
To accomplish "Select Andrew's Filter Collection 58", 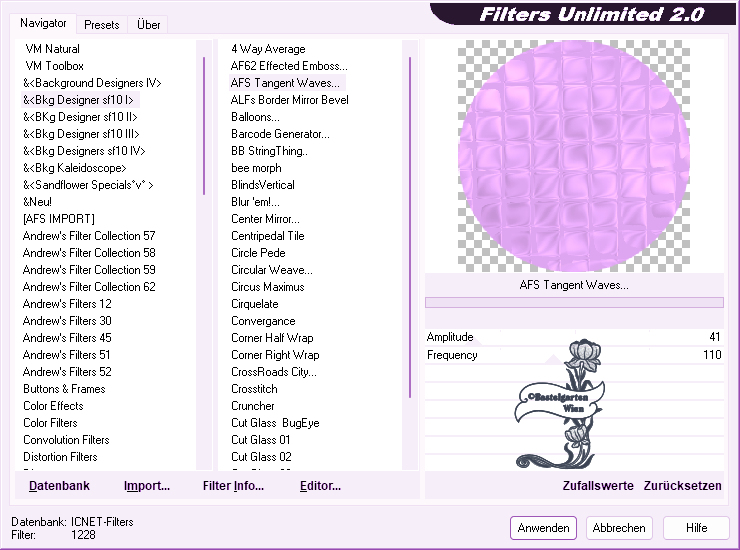I will (x=89, y=253).
